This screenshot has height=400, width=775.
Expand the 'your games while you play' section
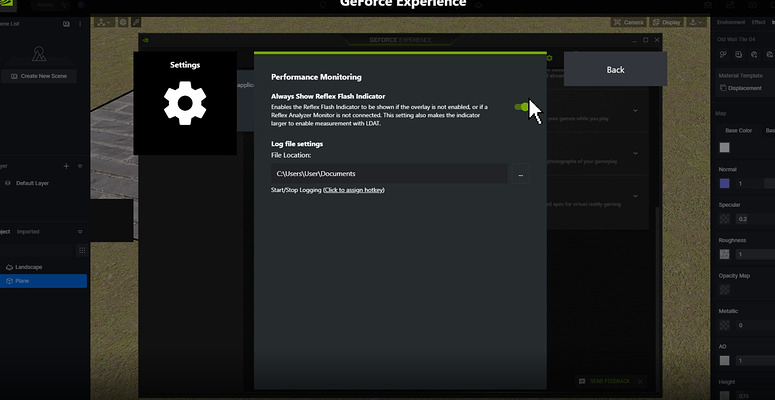635,110
